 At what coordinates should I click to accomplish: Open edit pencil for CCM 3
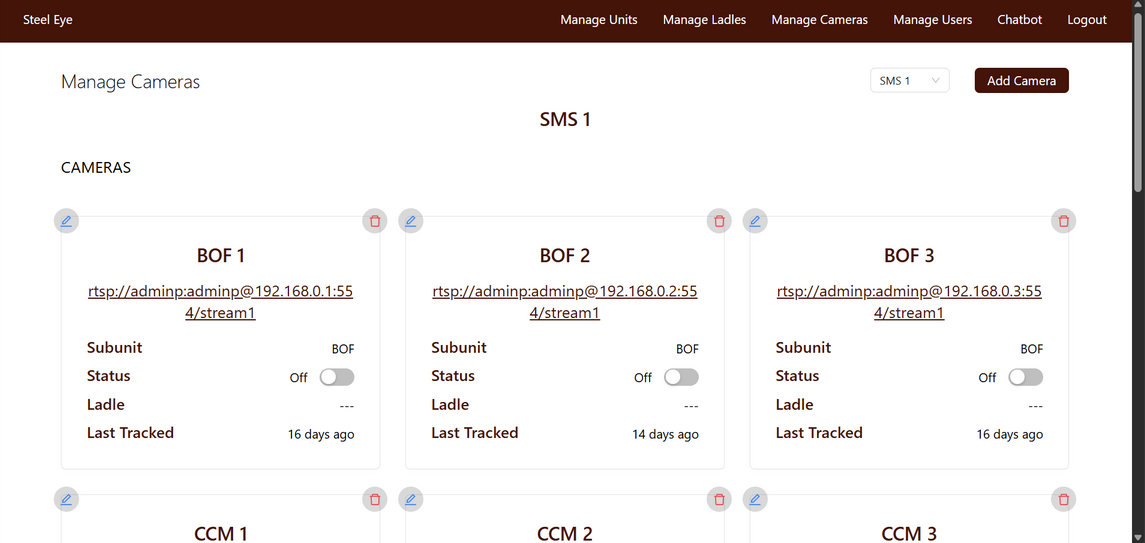[755, 500]
